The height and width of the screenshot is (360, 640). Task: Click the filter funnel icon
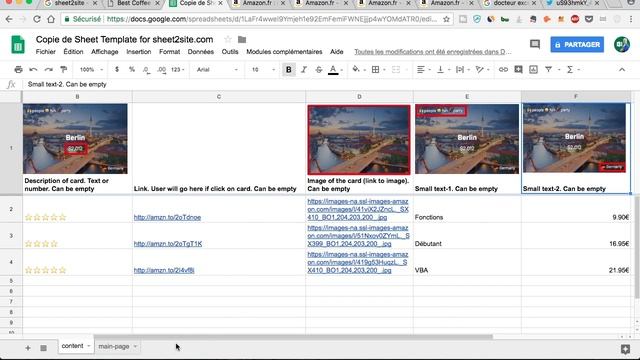[x=549, y=70]
